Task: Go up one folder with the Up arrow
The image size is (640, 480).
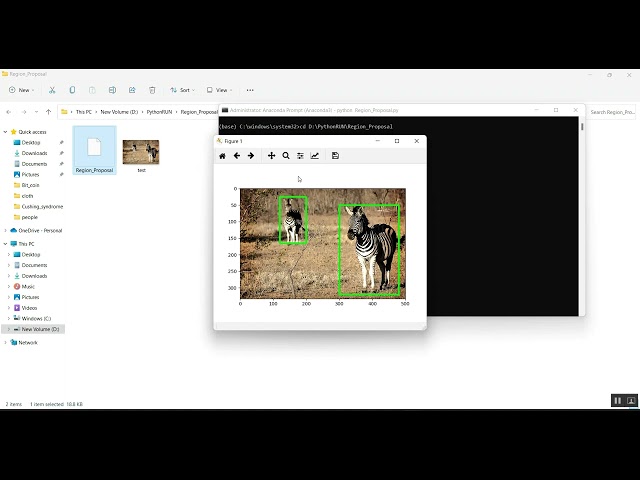Action: 49,112
